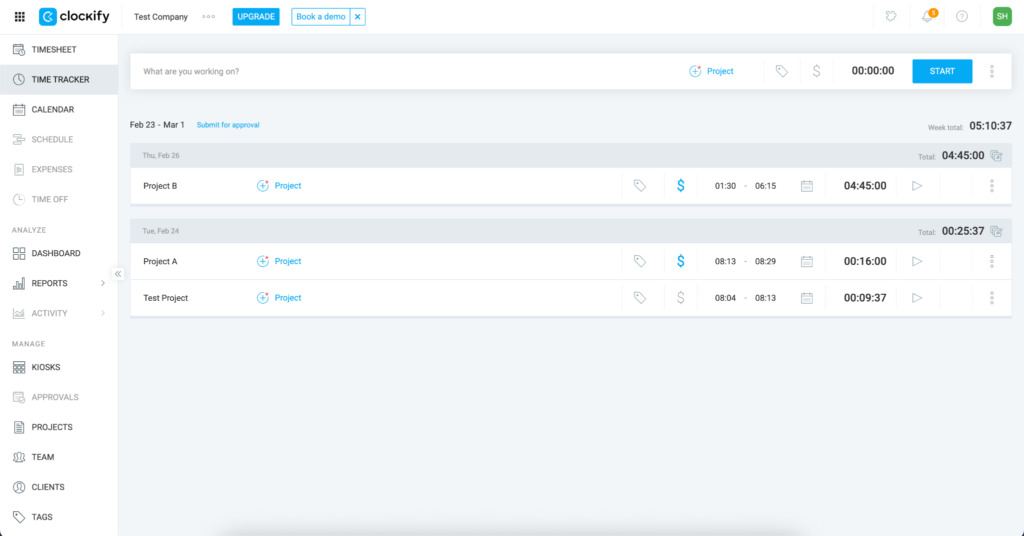Viewport: 1024px width, 536px height.
Task: Open bulk edit icon for Thu, Feb 26
Action: pos(996,156)
